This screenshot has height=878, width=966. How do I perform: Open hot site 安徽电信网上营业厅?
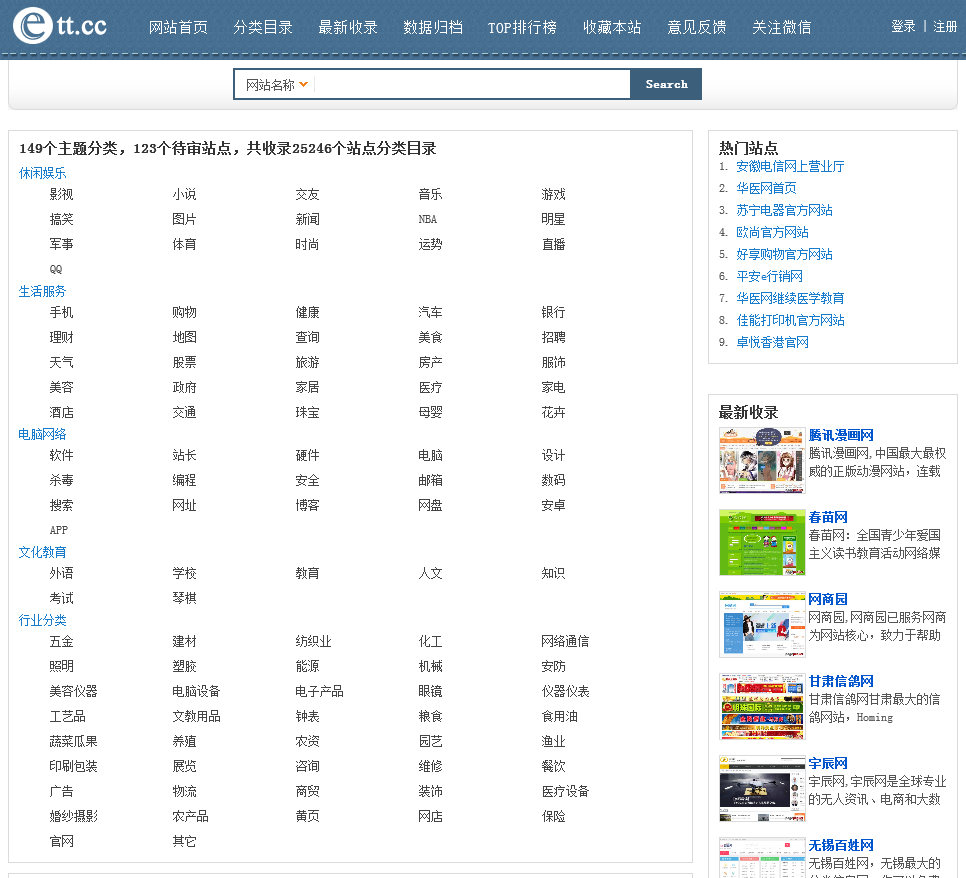coord(790,166)
